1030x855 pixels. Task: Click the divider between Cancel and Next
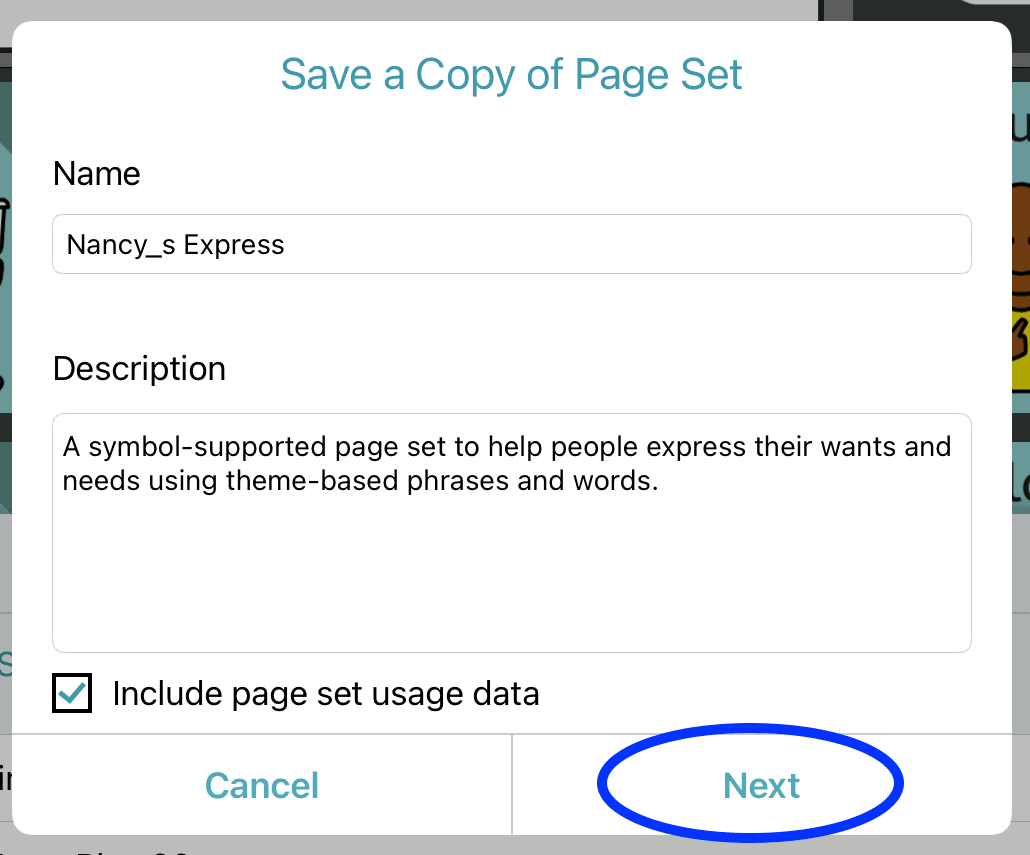(x=511, y=785)
